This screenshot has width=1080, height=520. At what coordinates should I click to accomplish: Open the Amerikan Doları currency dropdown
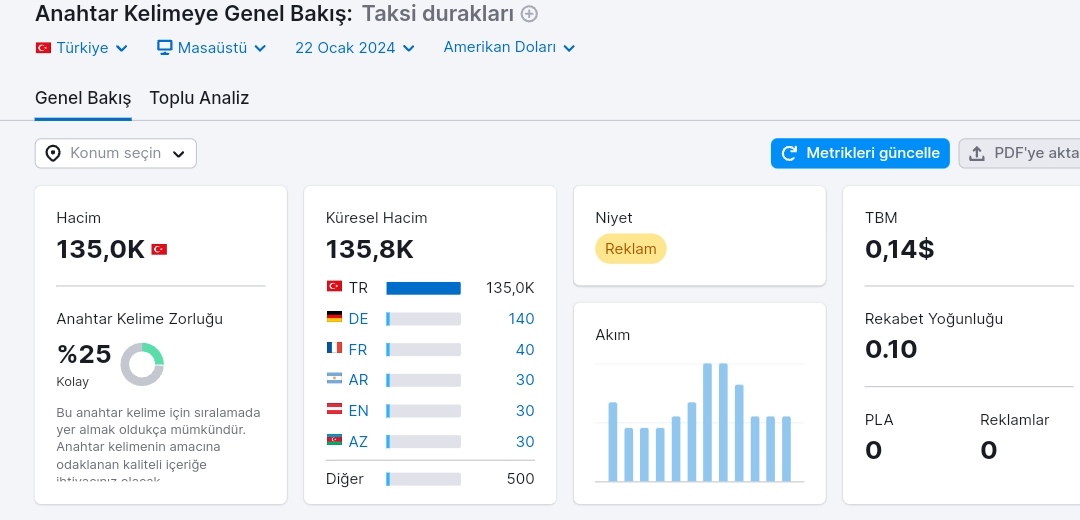pos(509,48)
